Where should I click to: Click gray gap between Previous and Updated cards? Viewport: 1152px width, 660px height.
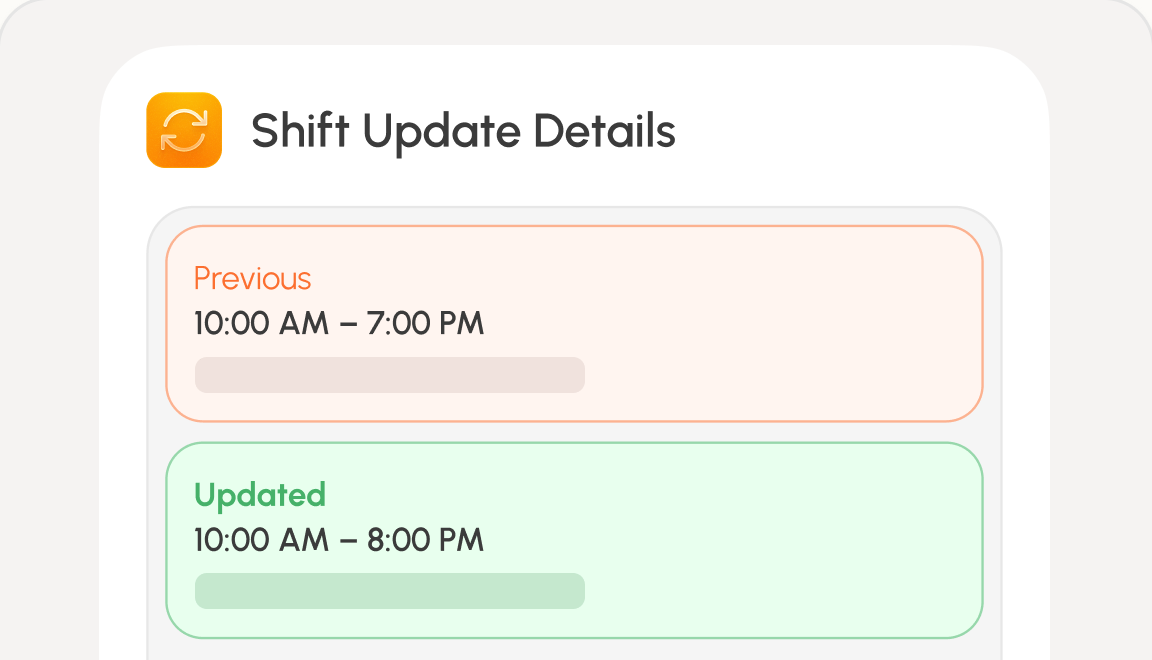(575, 432)
